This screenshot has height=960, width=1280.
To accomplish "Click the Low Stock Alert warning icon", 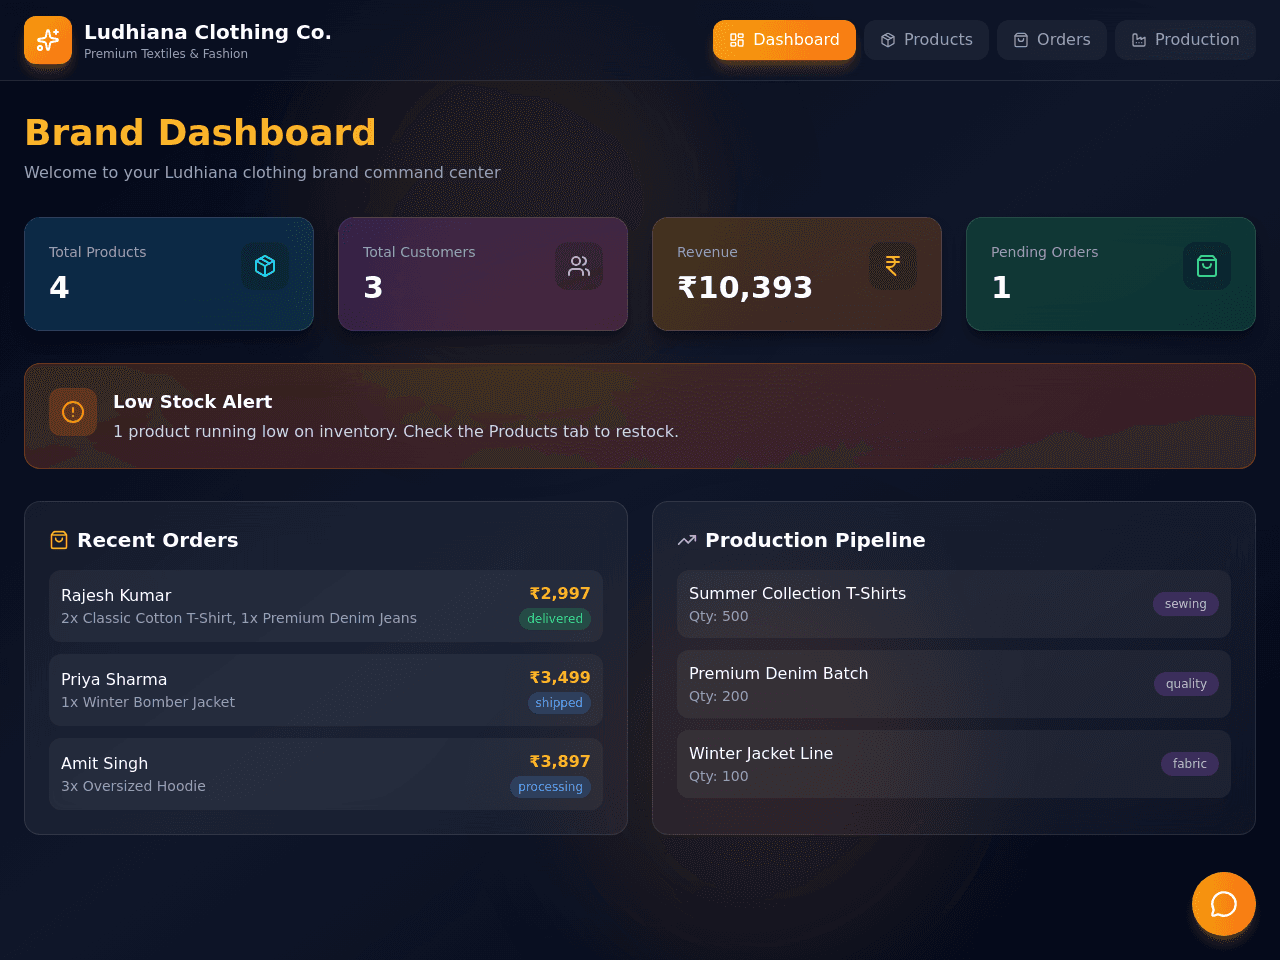I will [x=73, y=412].
